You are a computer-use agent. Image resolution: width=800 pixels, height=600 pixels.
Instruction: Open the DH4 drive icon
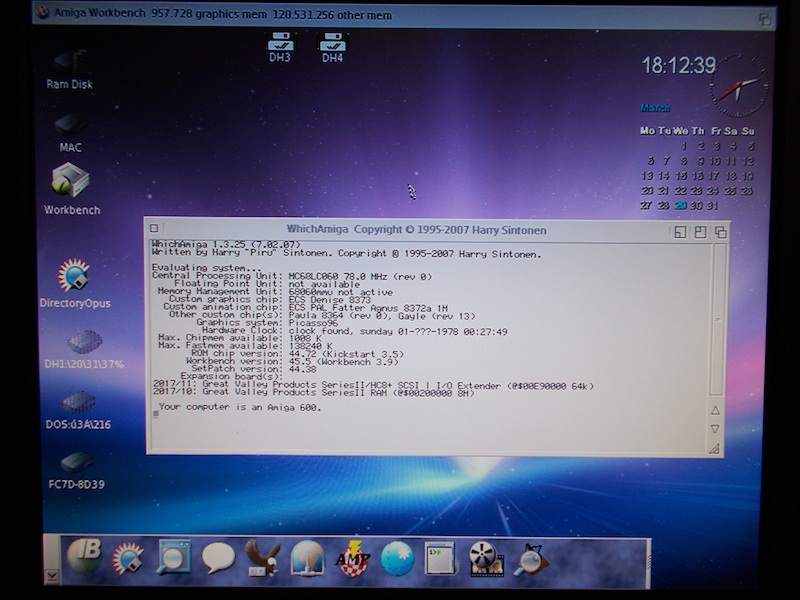click(x=332, y=44)
